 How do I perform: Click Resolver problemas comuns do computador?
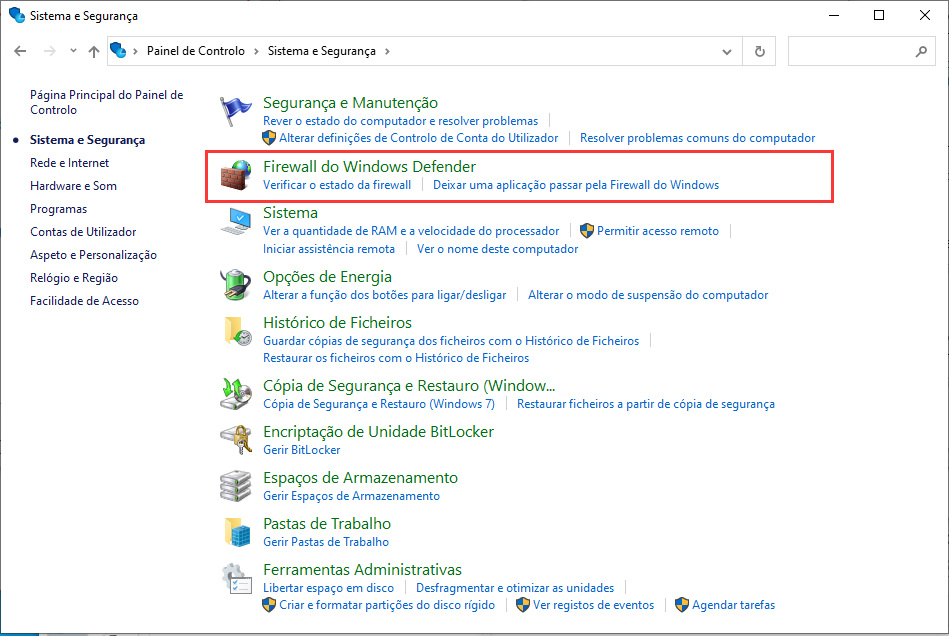point(697,138)
